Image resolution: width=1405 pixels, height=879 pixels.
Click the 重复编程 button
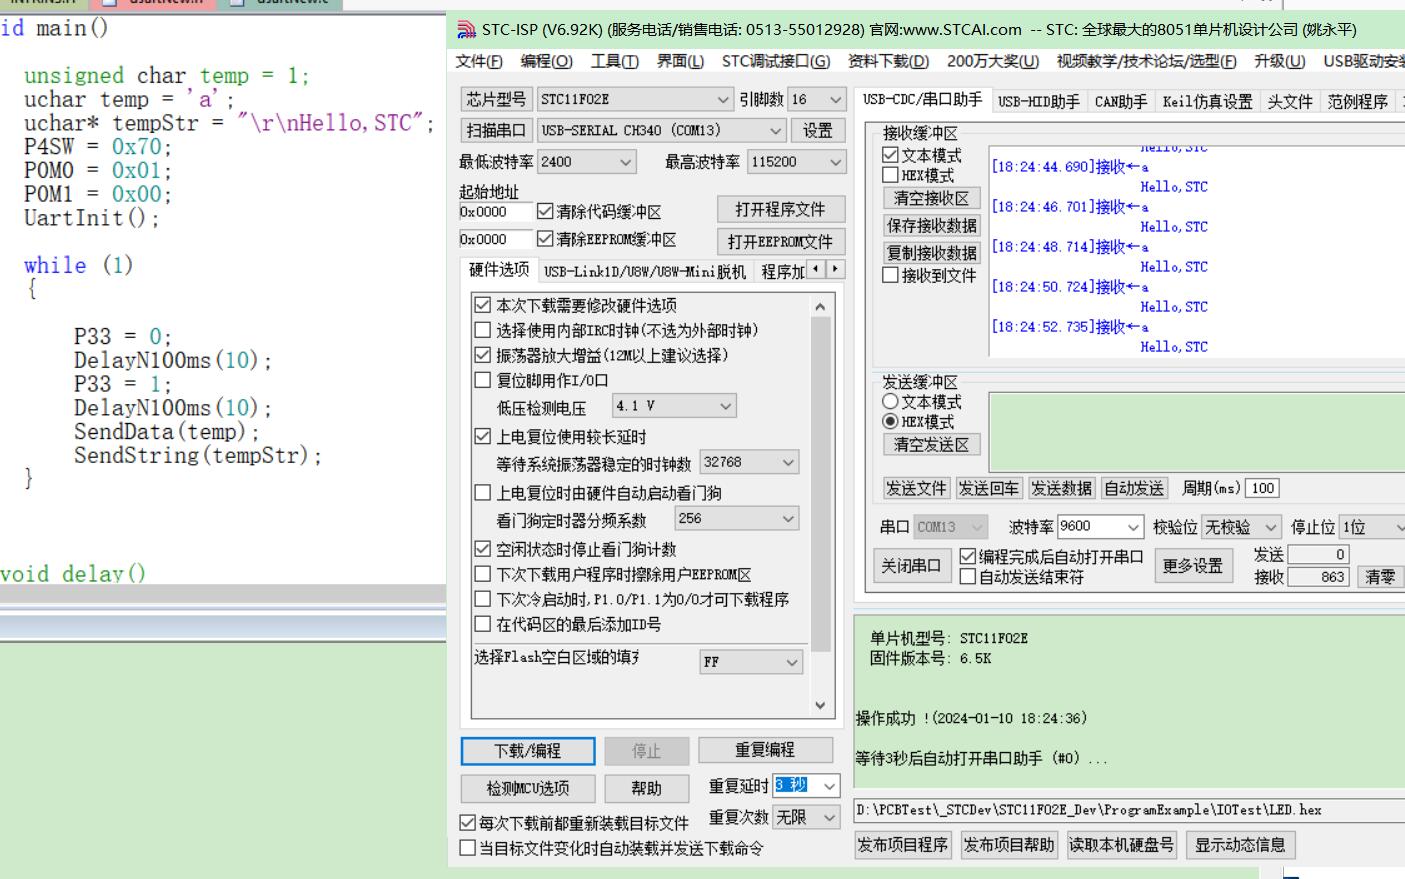coord(765,750)
